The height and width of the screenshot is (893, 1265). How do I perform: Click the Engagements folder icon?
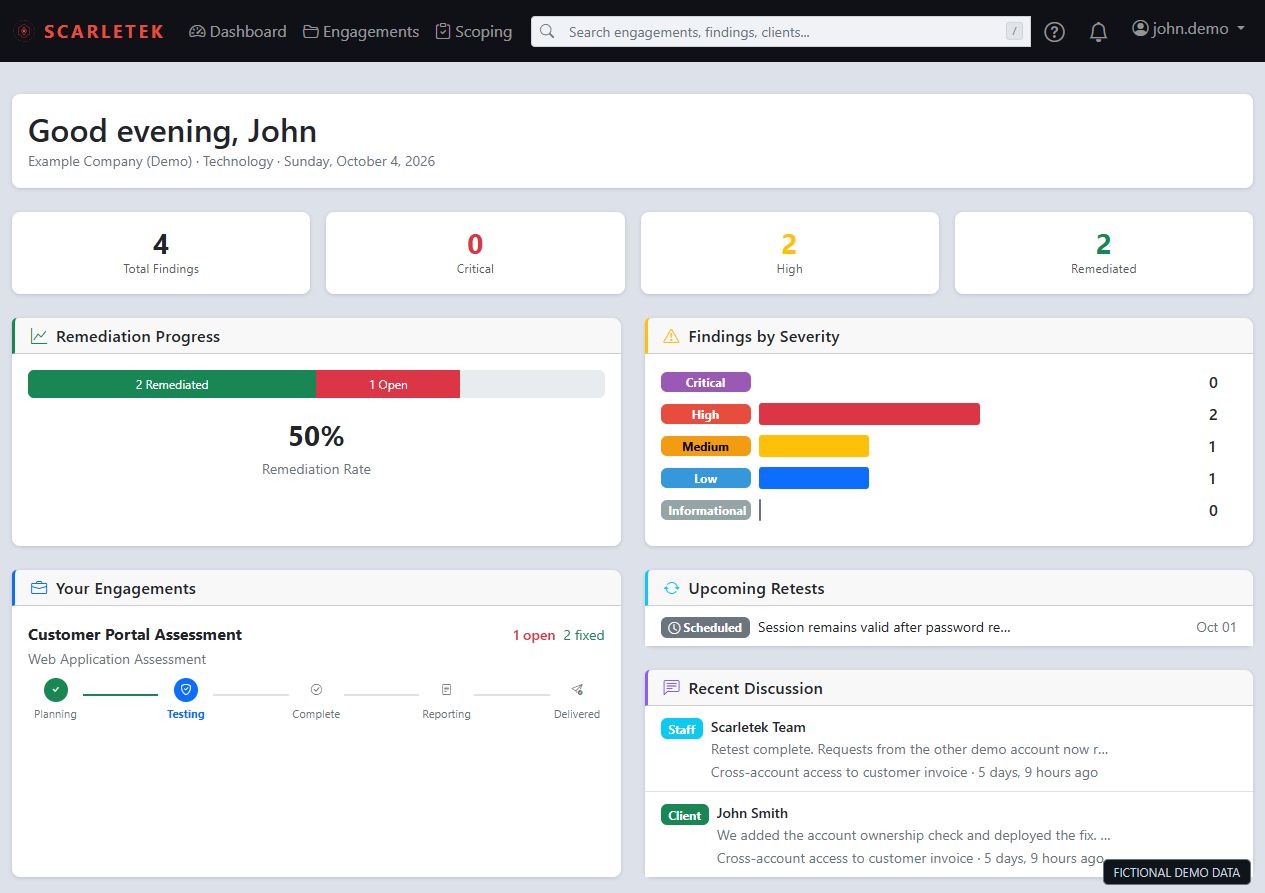click(x=311, y=32)
